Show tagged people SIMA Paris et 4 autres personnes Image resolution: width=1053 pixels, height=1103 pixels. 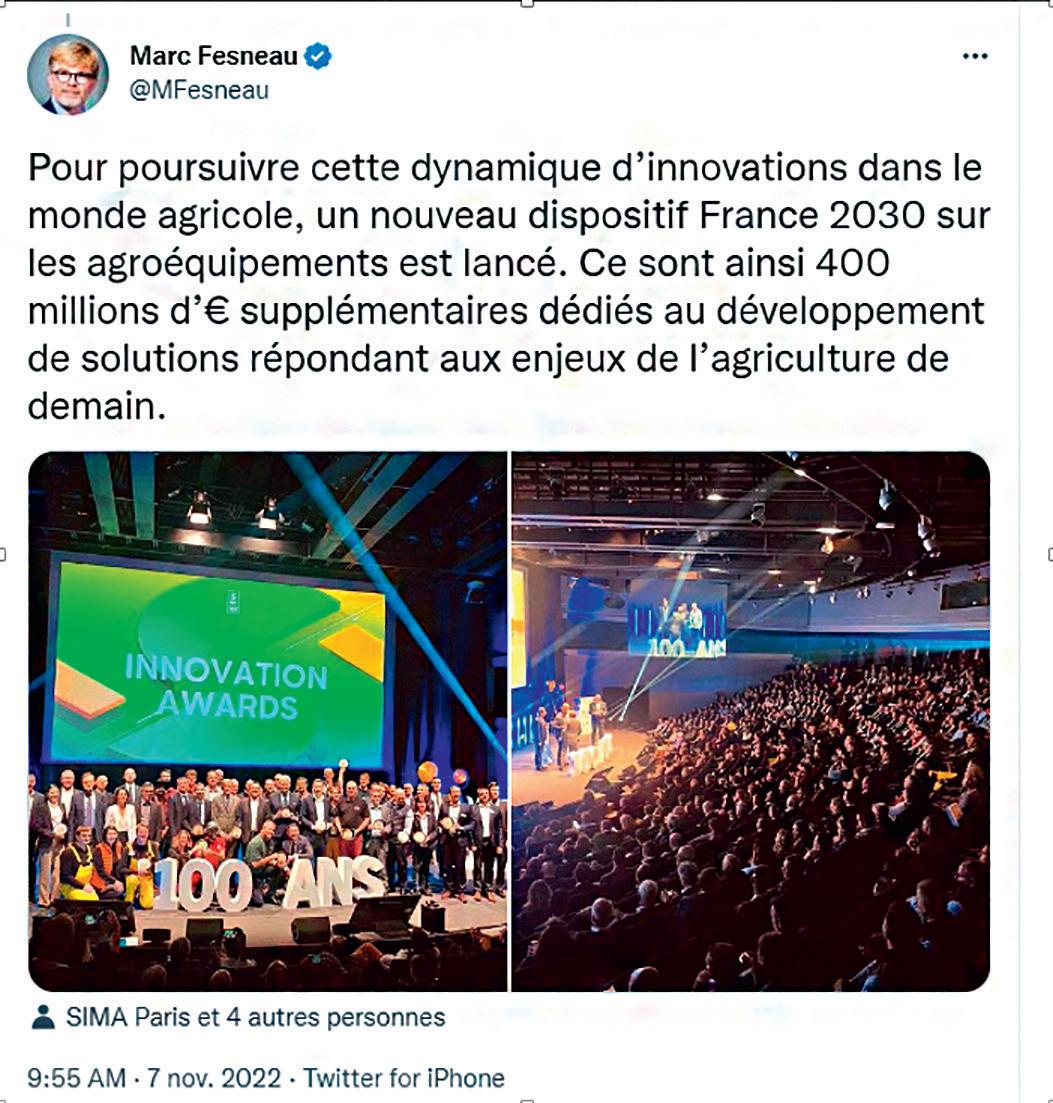[255, 1017]
